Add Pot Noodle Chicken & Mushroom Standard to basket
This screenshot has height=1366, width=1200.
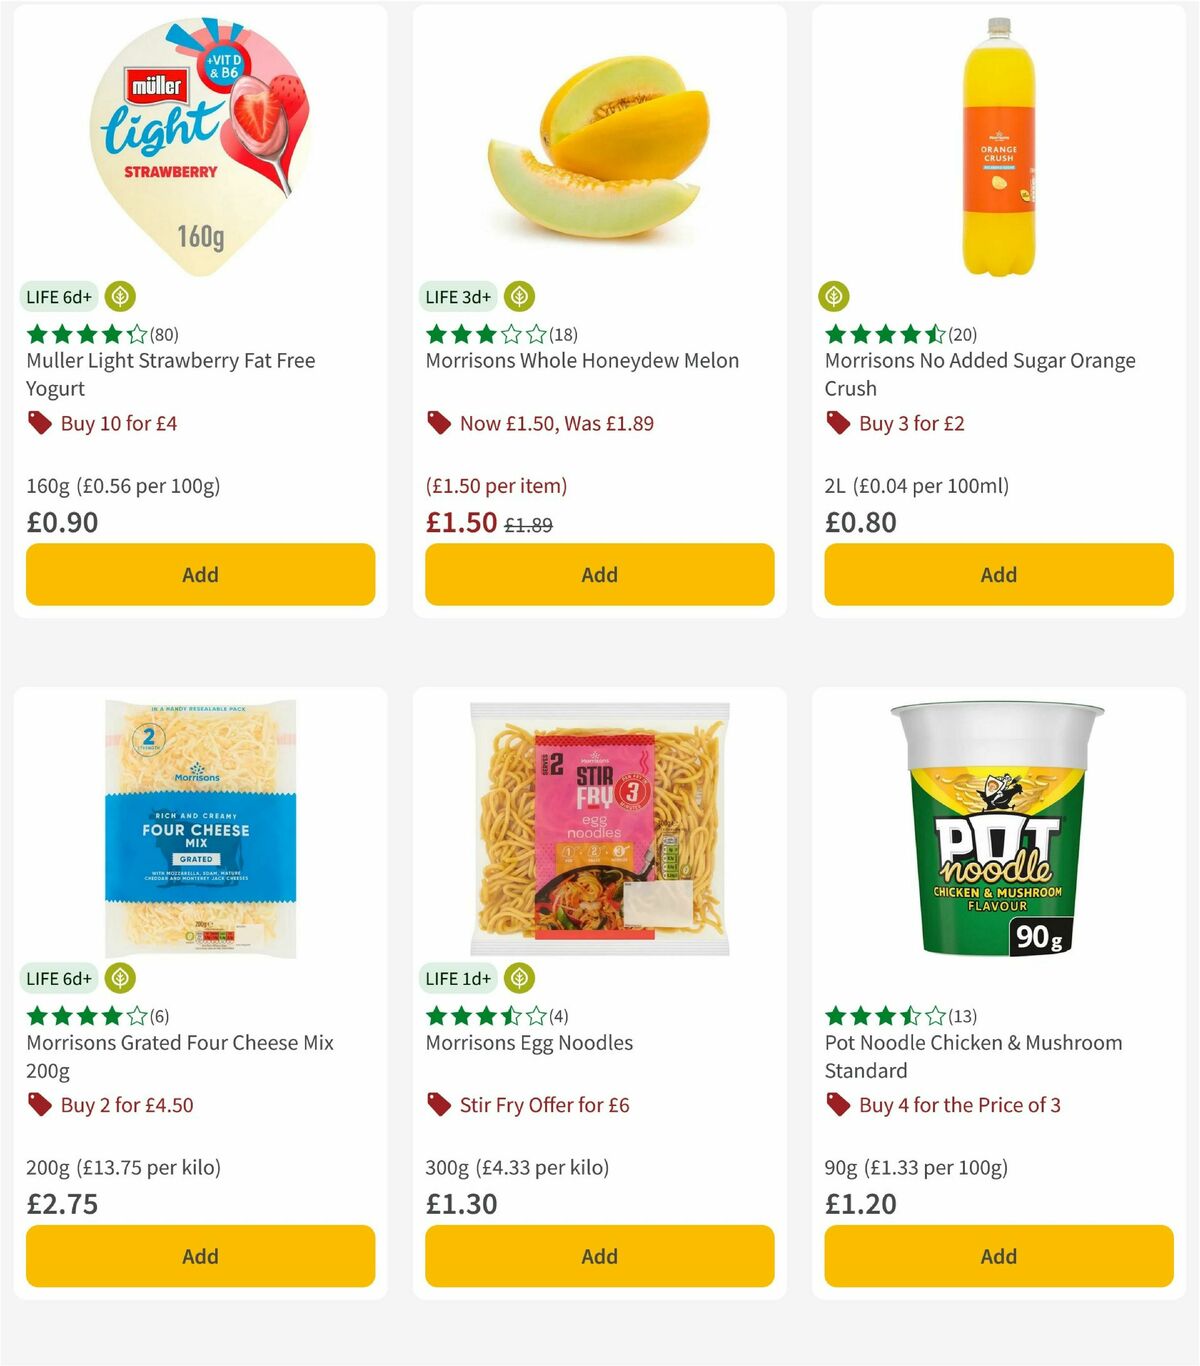pyautogui.click(x=997, y=1256)
